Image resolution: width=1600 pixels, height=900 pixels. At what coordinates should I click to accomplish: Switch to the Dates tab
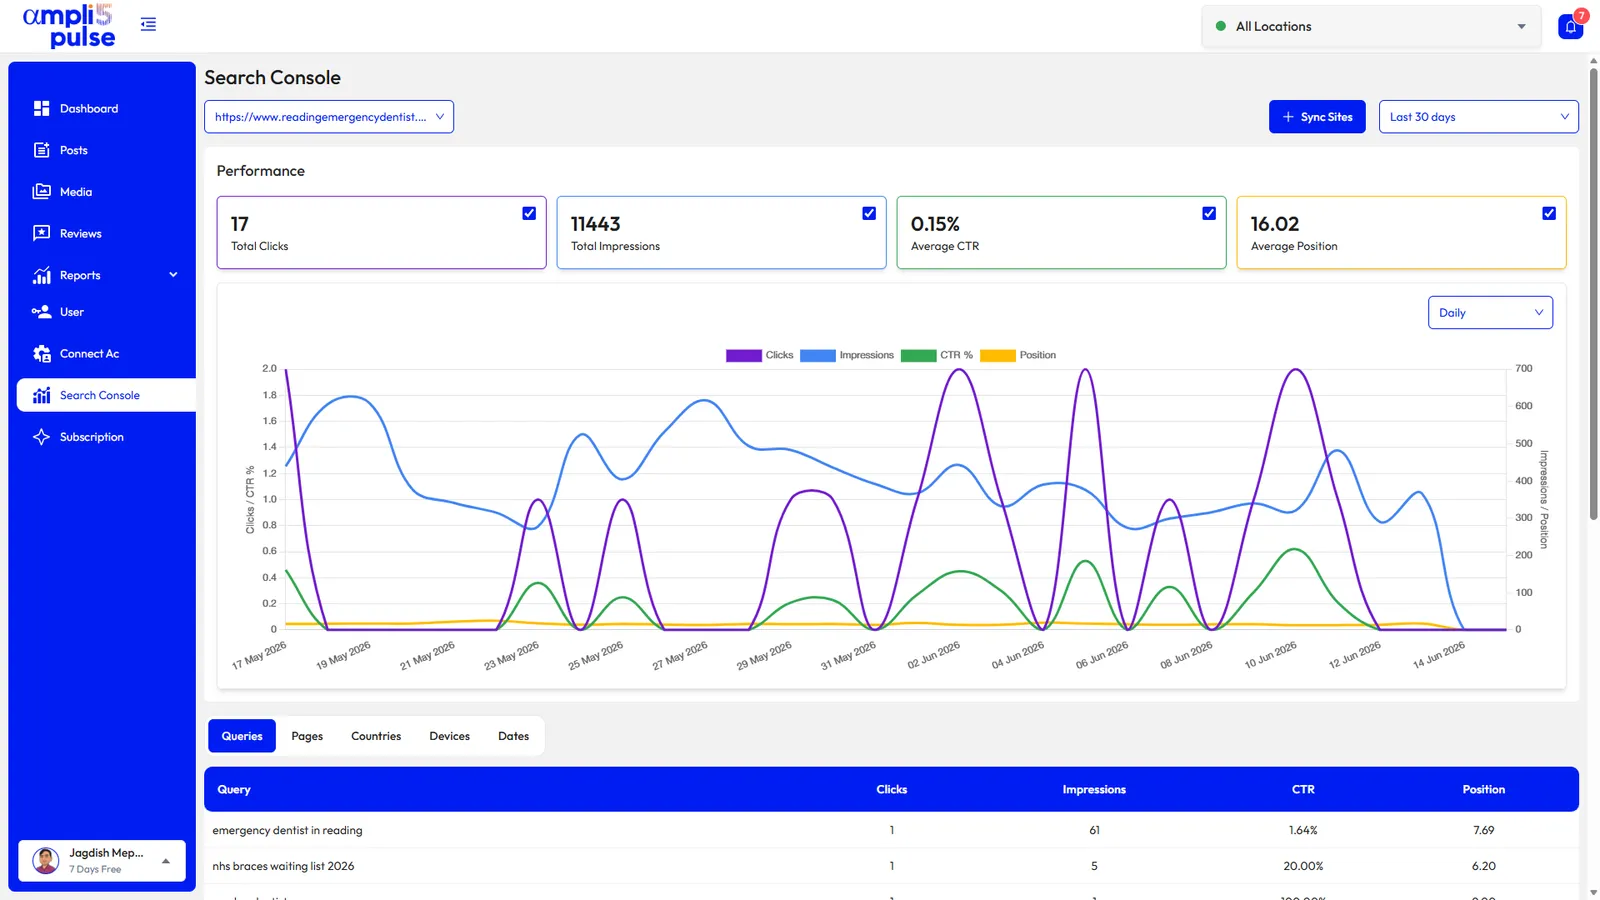coord(513,736)
